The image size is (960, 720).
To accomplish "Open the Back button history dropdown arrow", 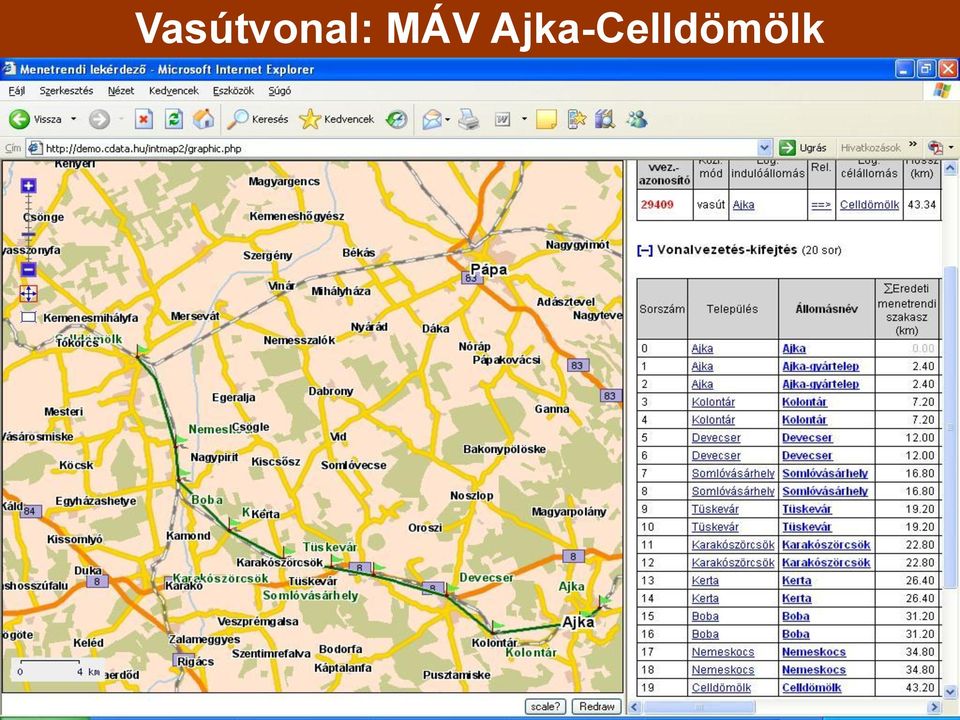I will click(73, 119).
